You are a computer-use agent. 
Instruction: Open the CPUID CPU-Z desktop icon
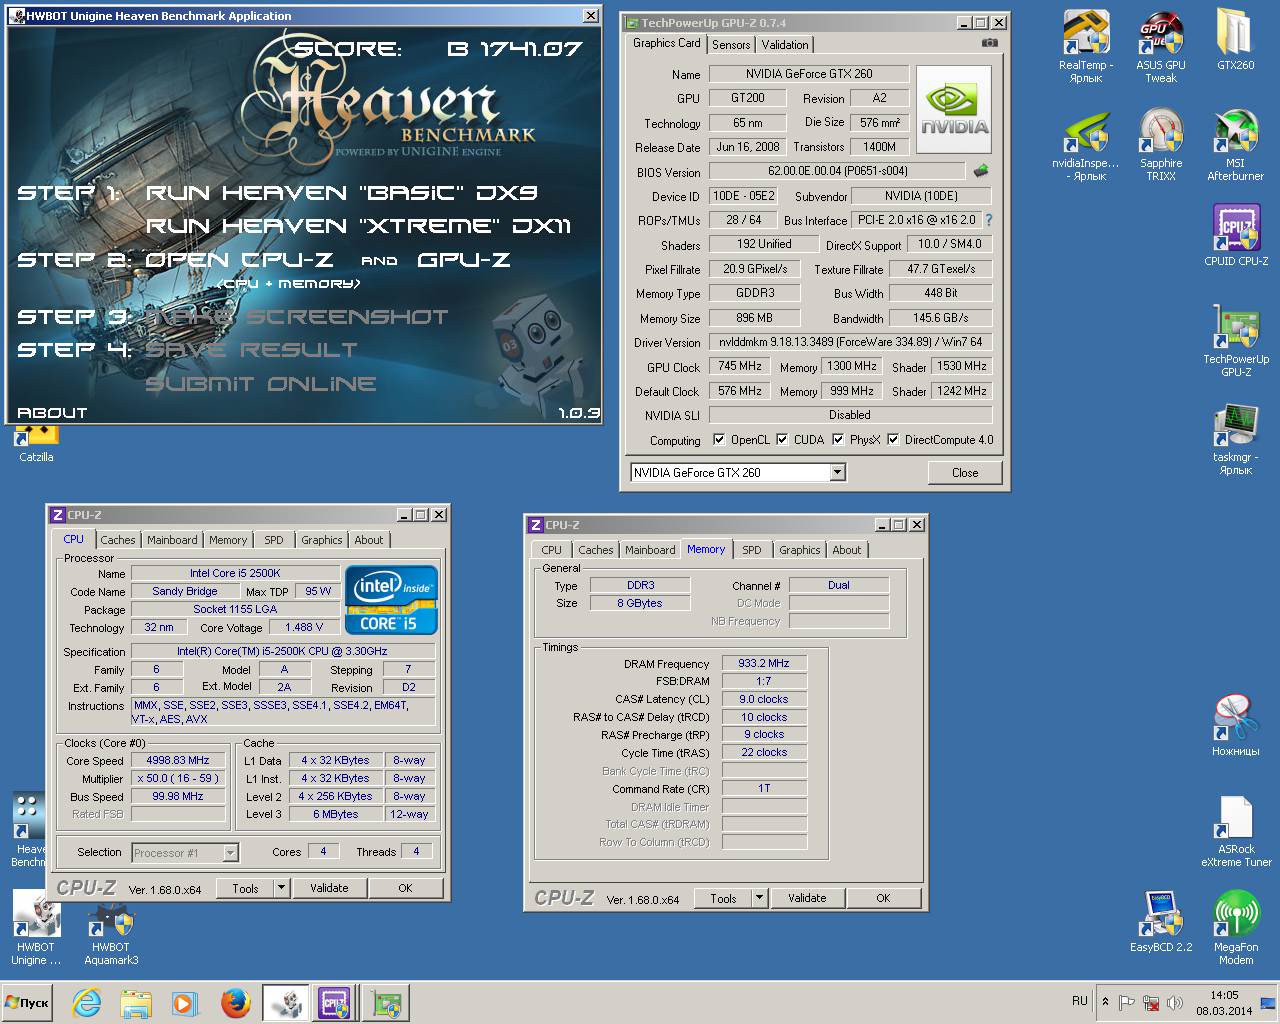(x=1235, y=235)
